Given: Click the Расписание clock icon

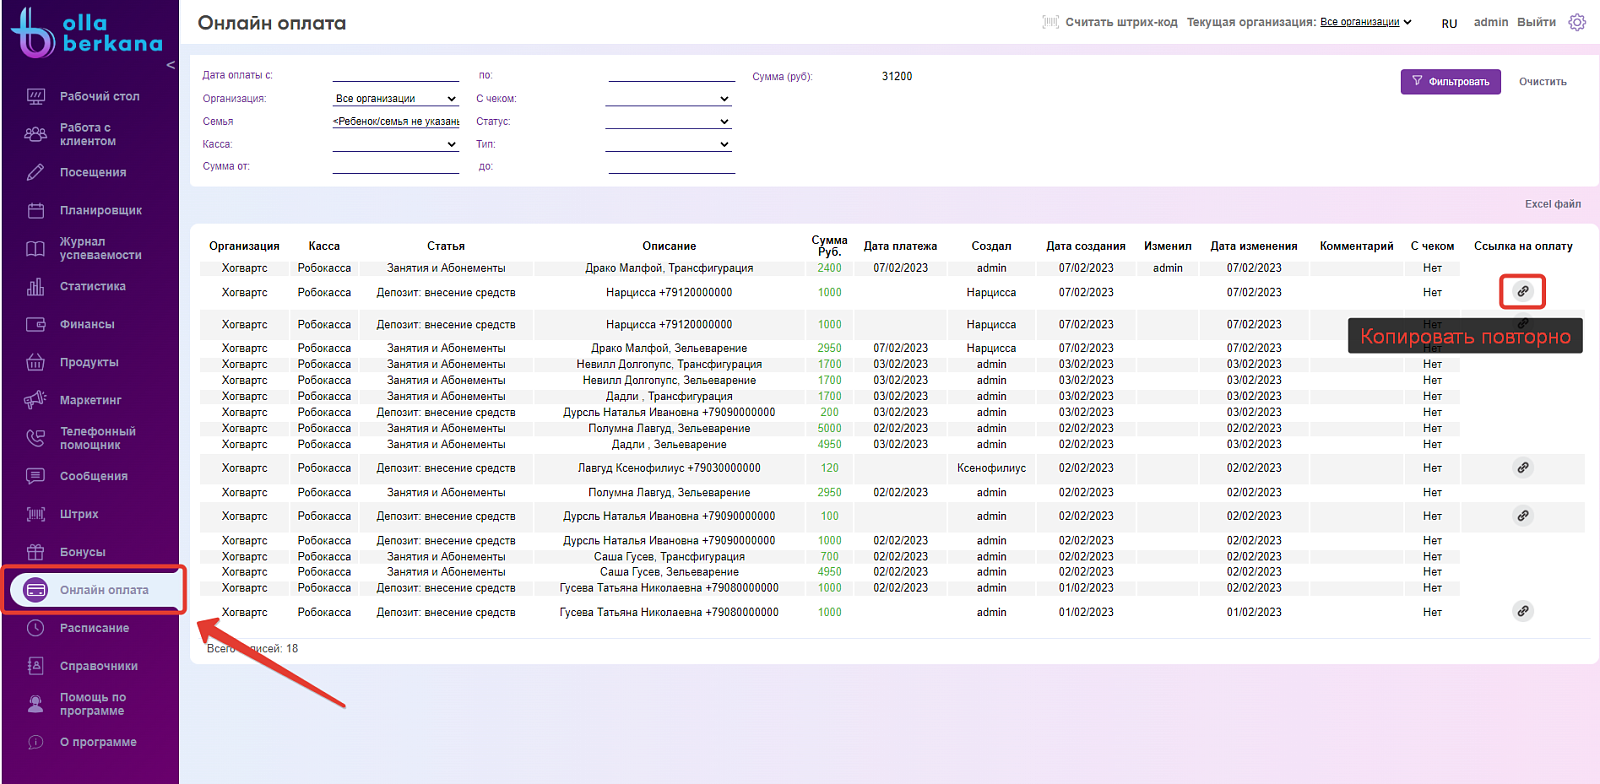Looking at the screenshot, I should 36,628.
